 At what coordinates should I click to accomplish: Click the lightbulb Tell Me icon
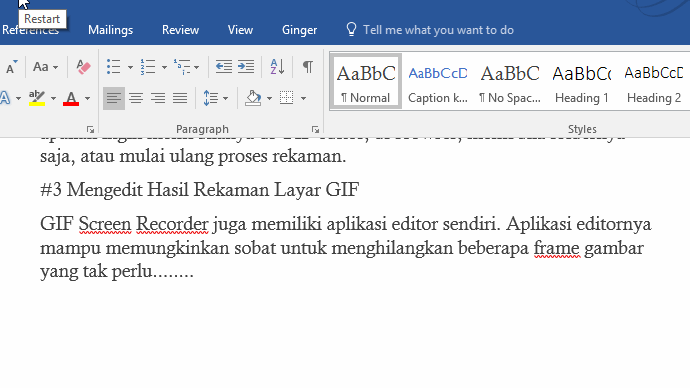351,29
